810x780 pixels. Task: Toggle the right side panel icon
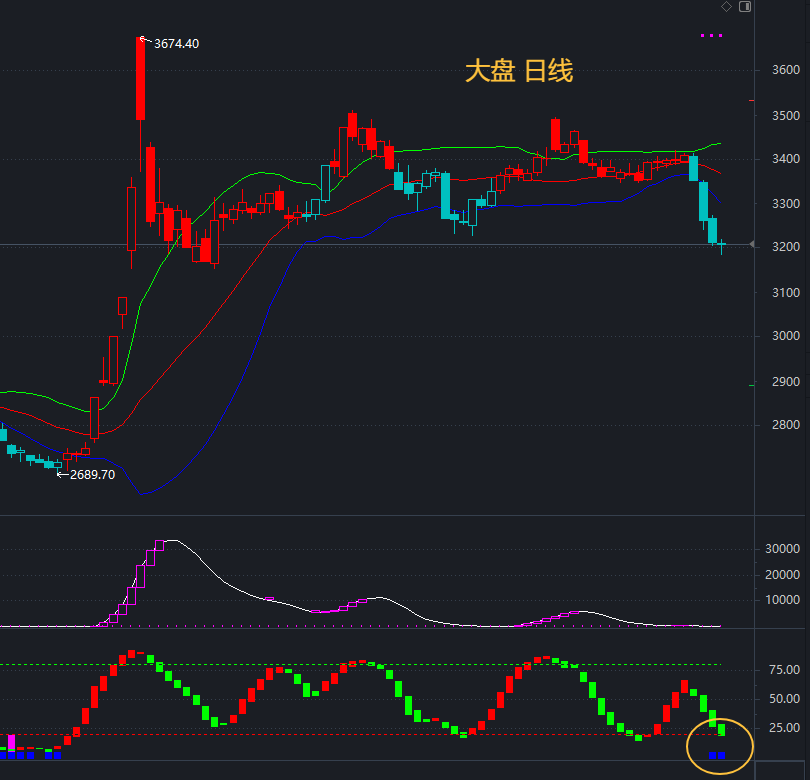pos(745,7)
